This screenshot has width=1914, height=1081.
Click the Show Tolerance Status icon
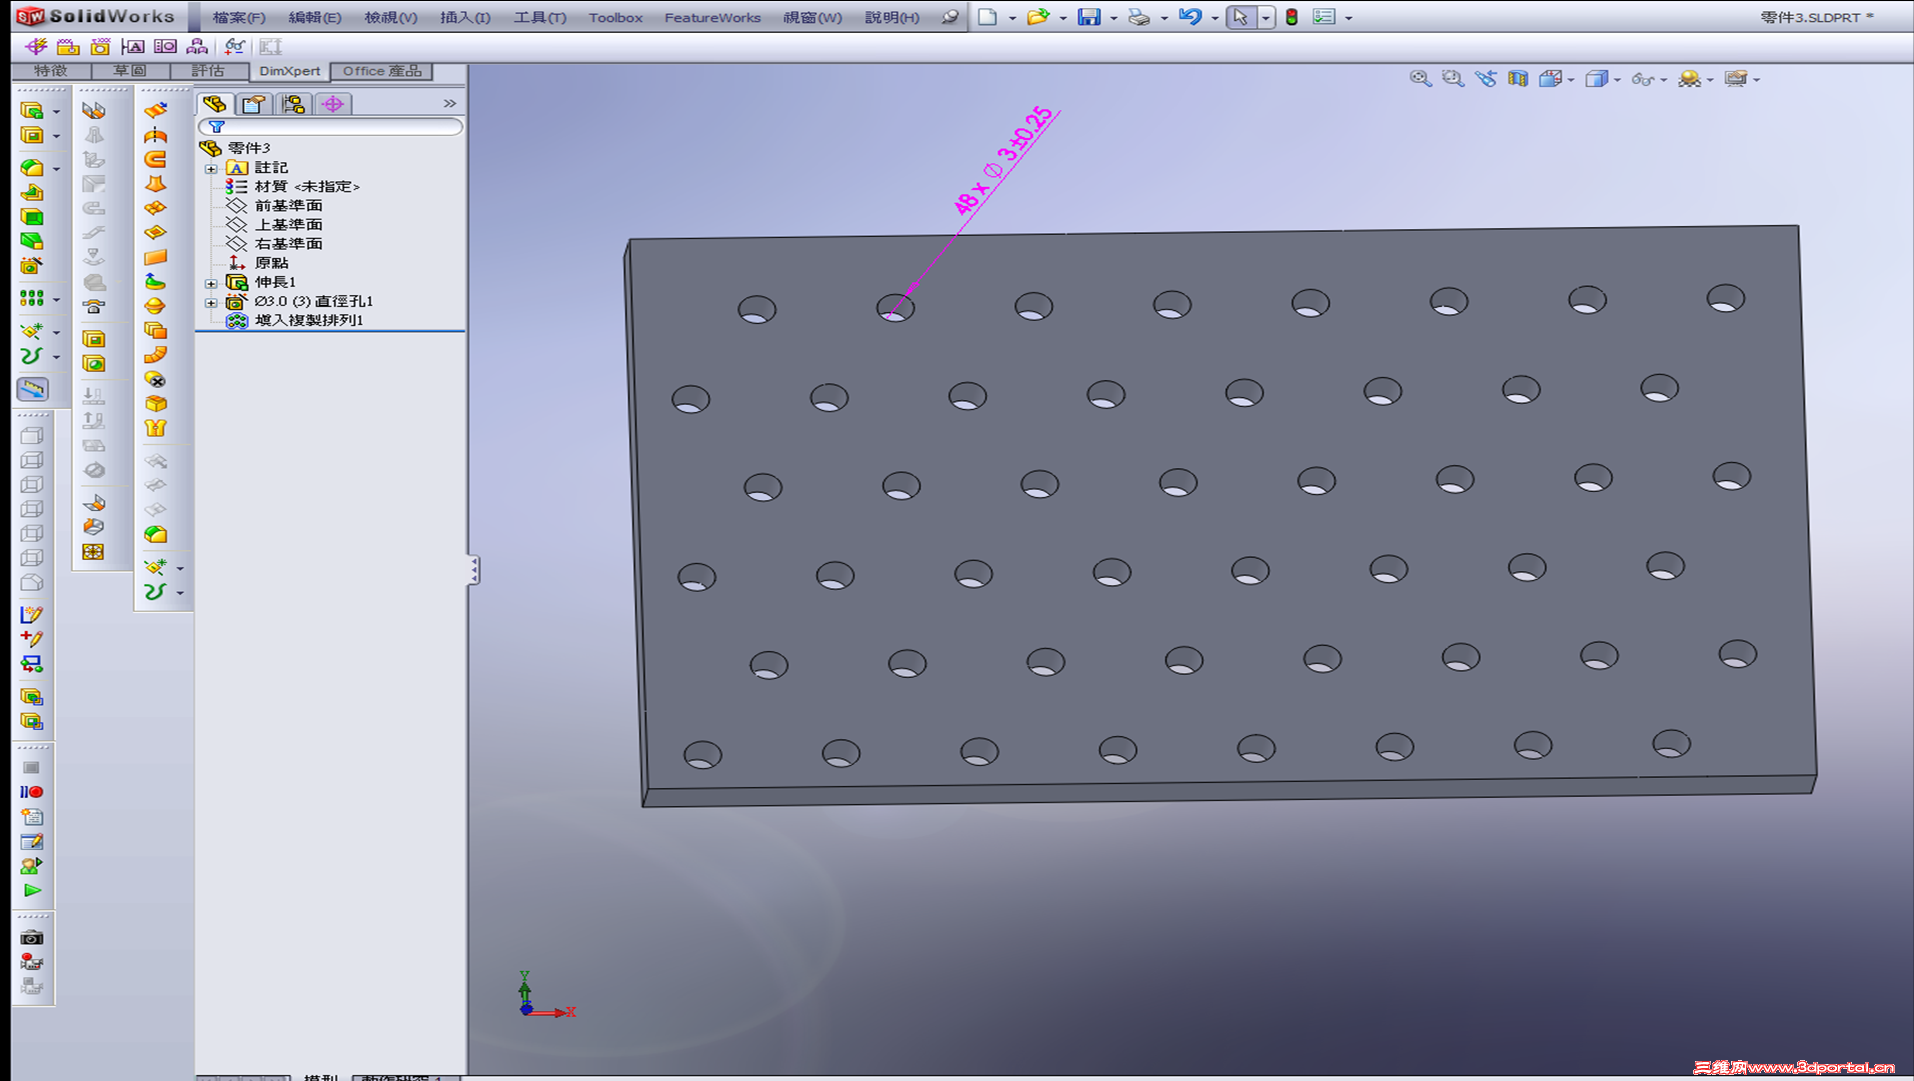[235, 46]
